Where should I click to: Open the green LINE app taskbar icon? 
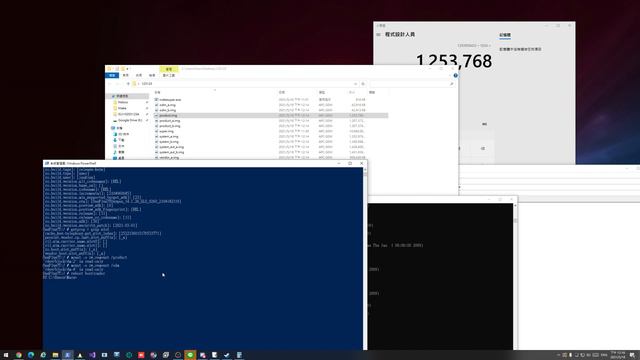[x=190, y=355]
